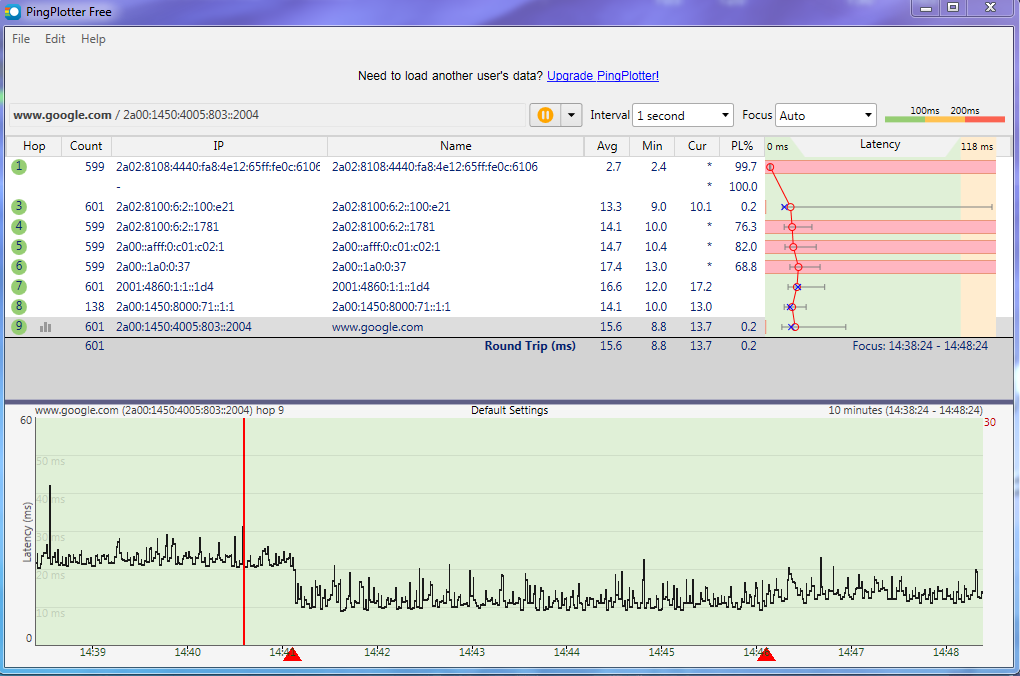
Task: Open the Edit menu
Action: pyautogui.click(x=55, y=39)
